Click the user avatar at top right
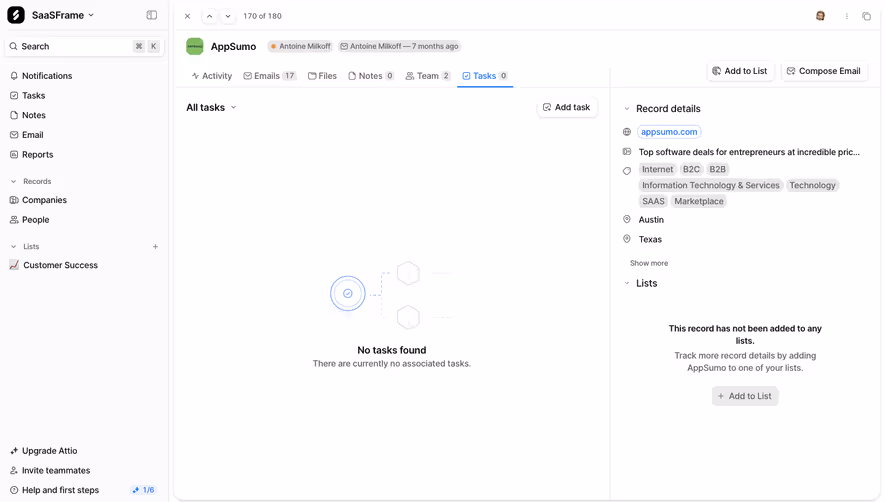 [821, 16]
